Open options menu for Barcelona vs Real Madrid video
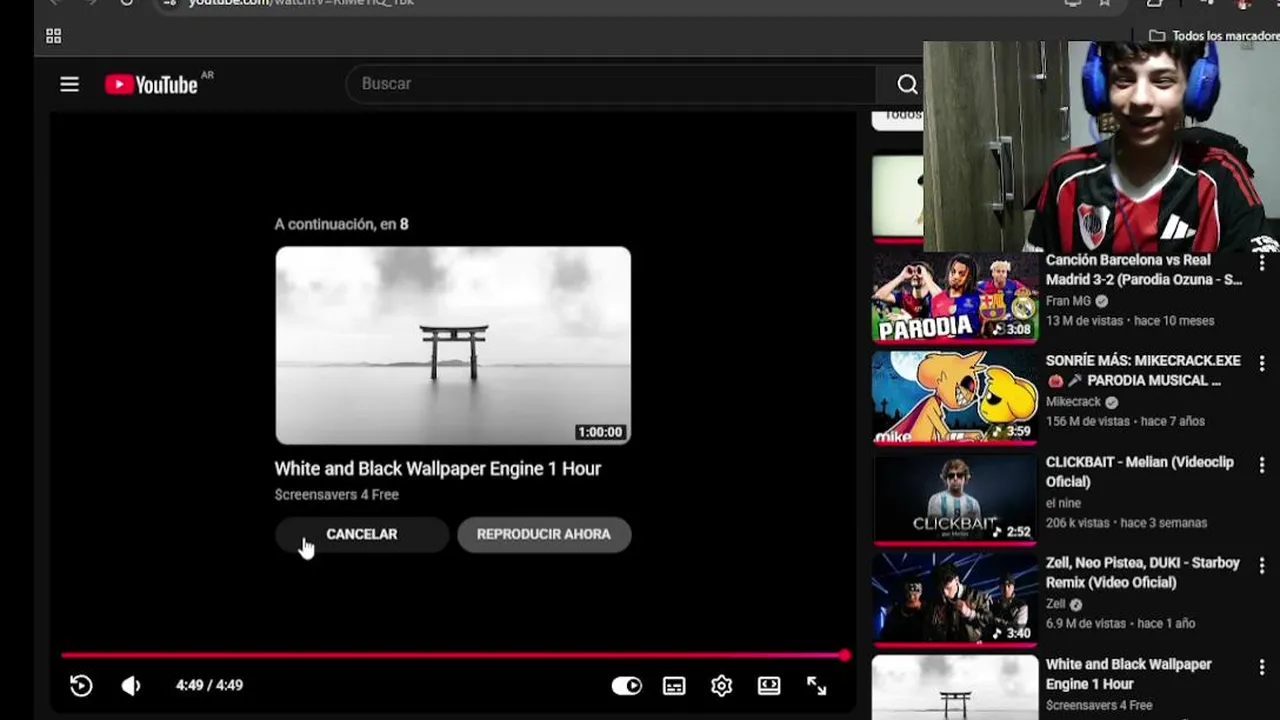Screen dimensions: 1280x720 (1262, 262)
